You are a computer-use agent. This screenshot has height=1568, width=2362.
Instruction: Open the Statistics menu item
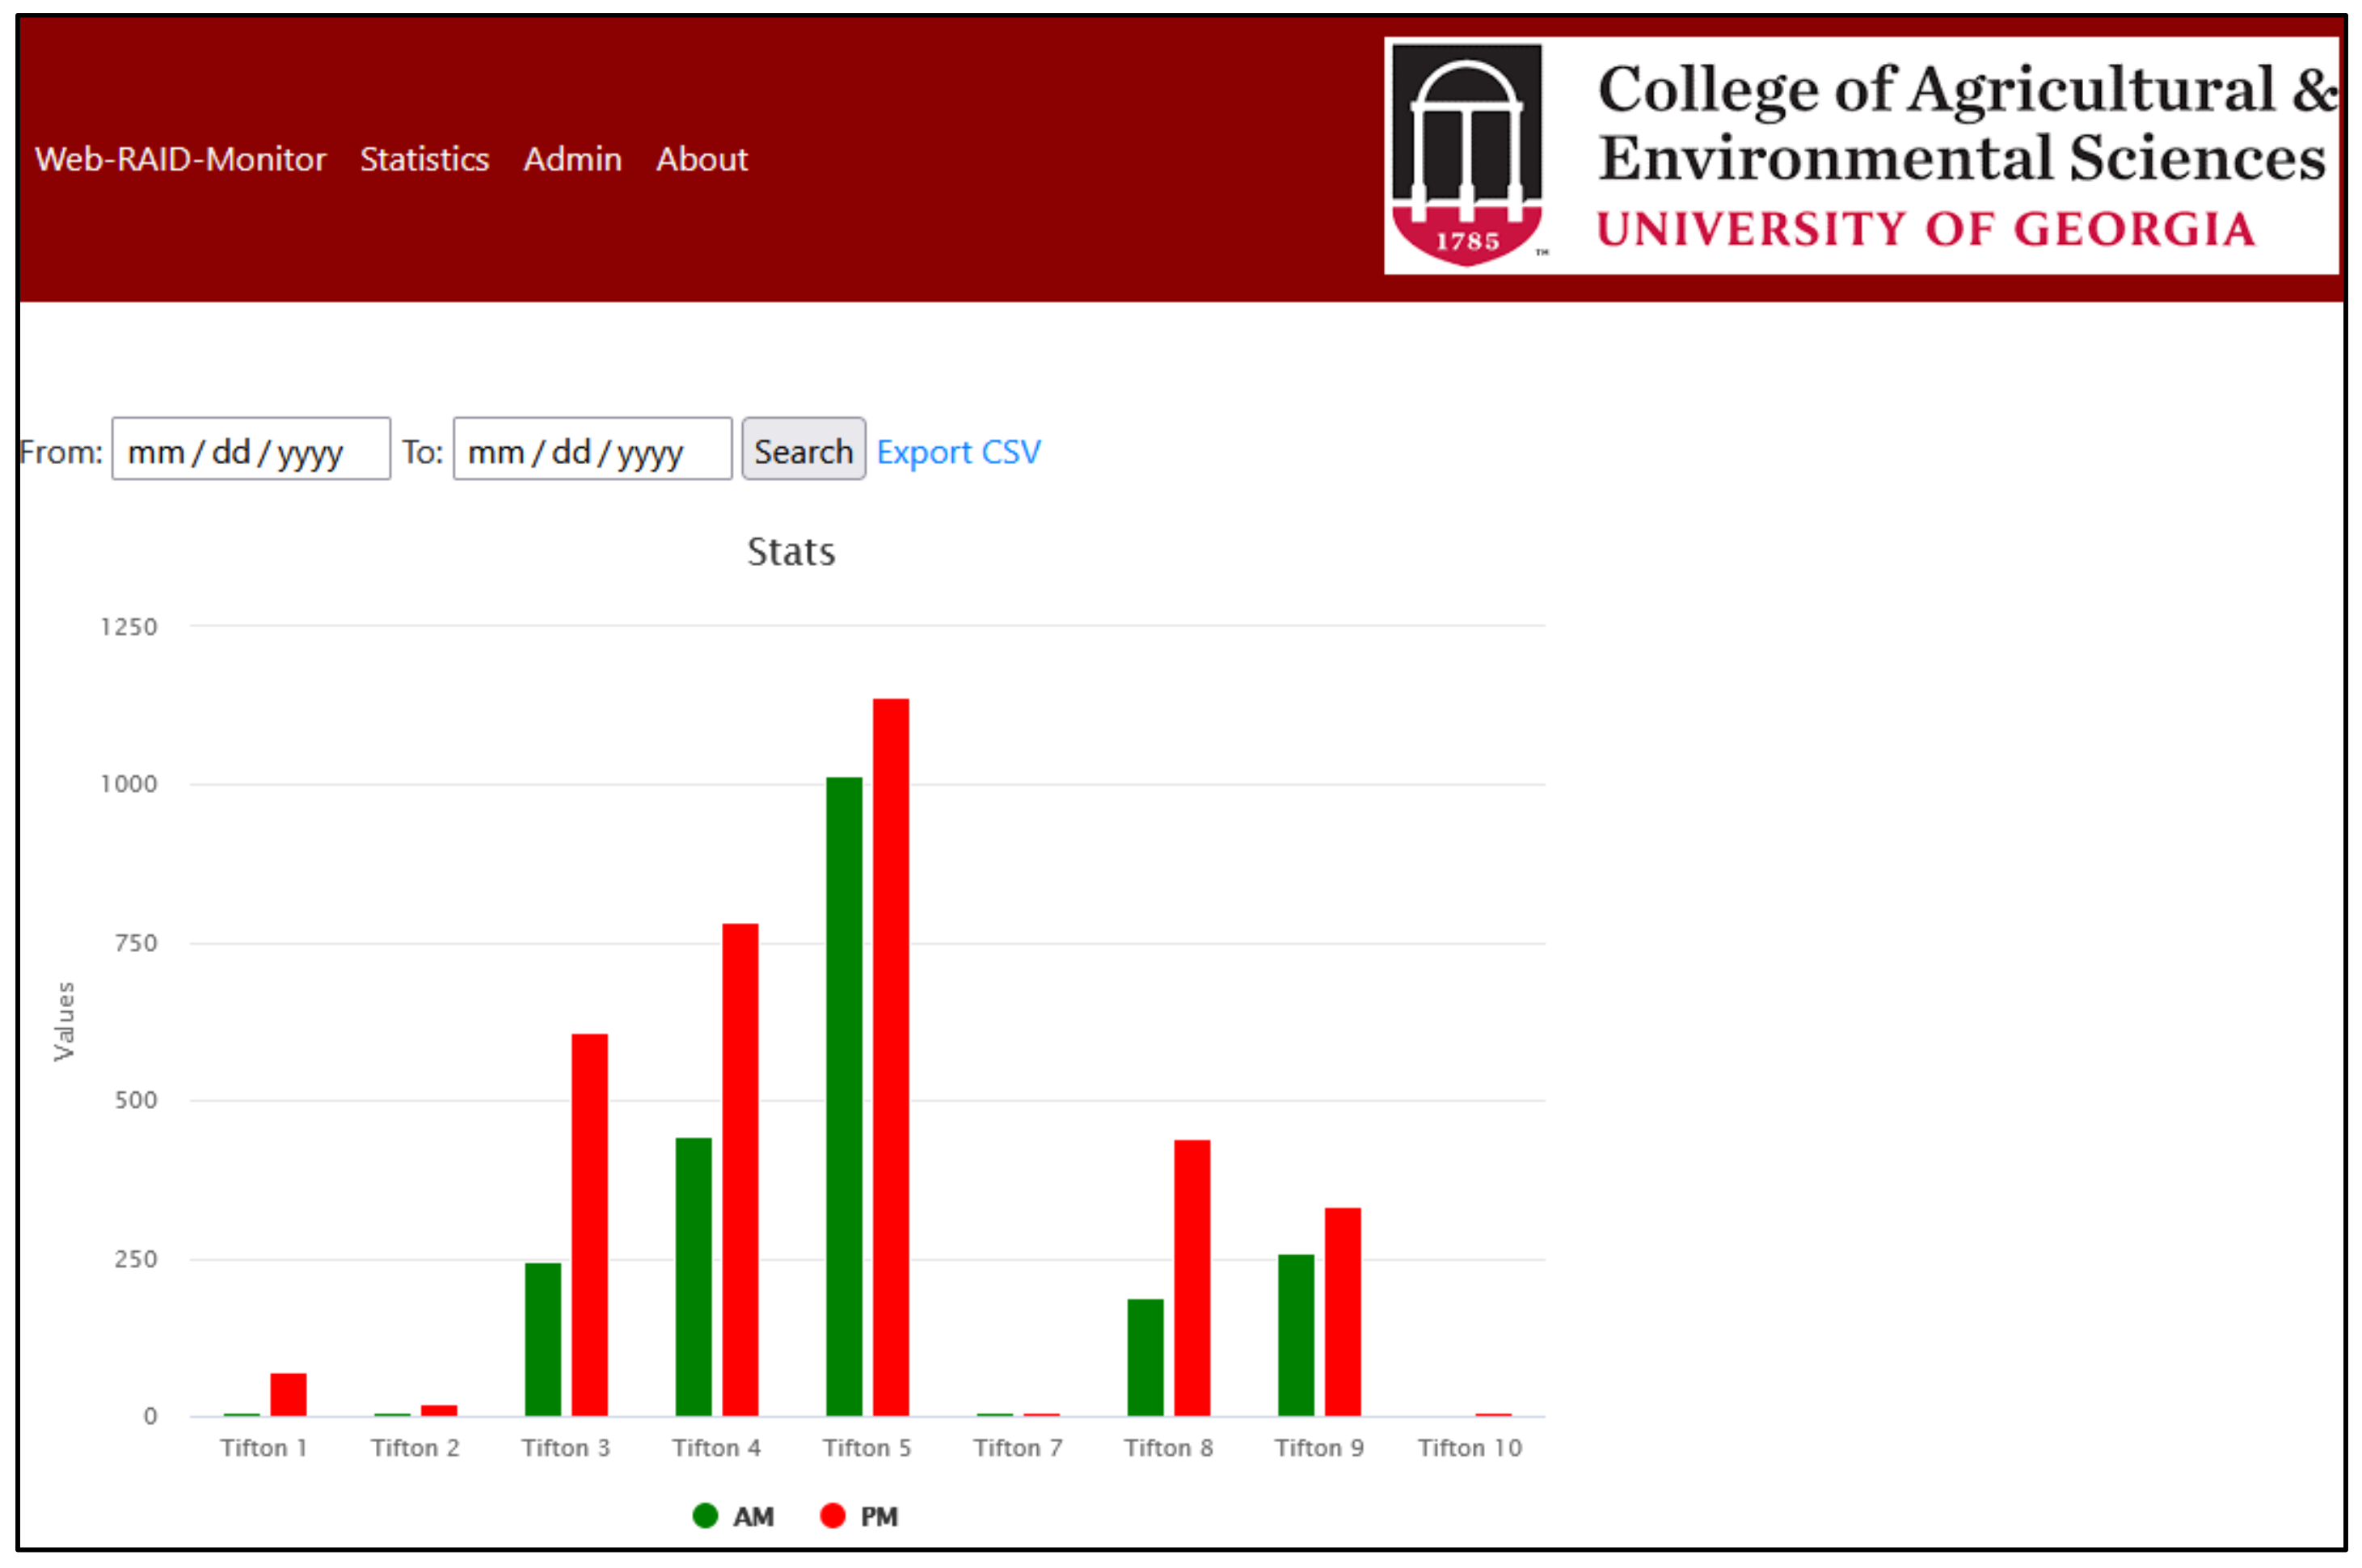pos(424,159)
